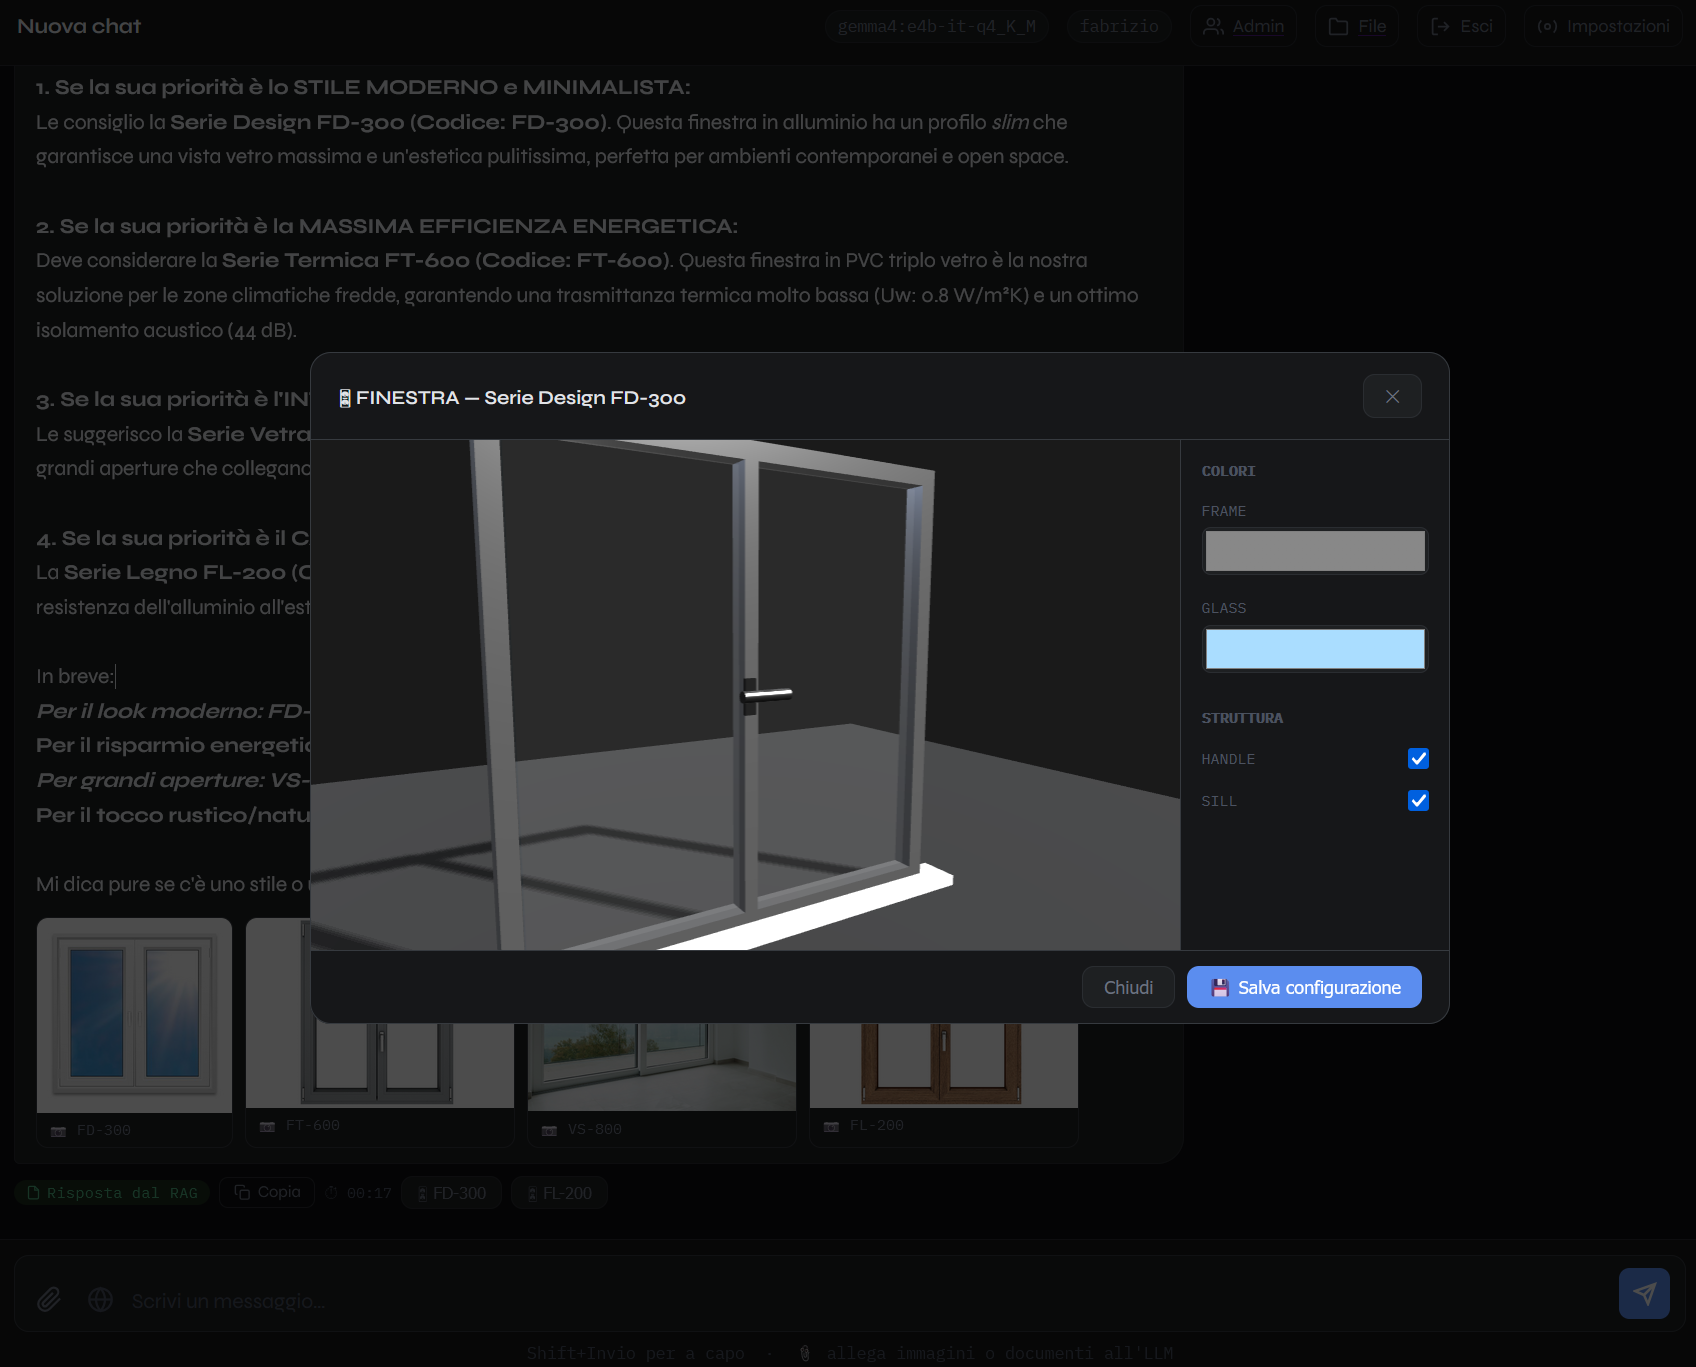The width and height of the screenshot is (1696, 1367).
Task: Copy the response using the Copia icon
Action: (266, 1192)
